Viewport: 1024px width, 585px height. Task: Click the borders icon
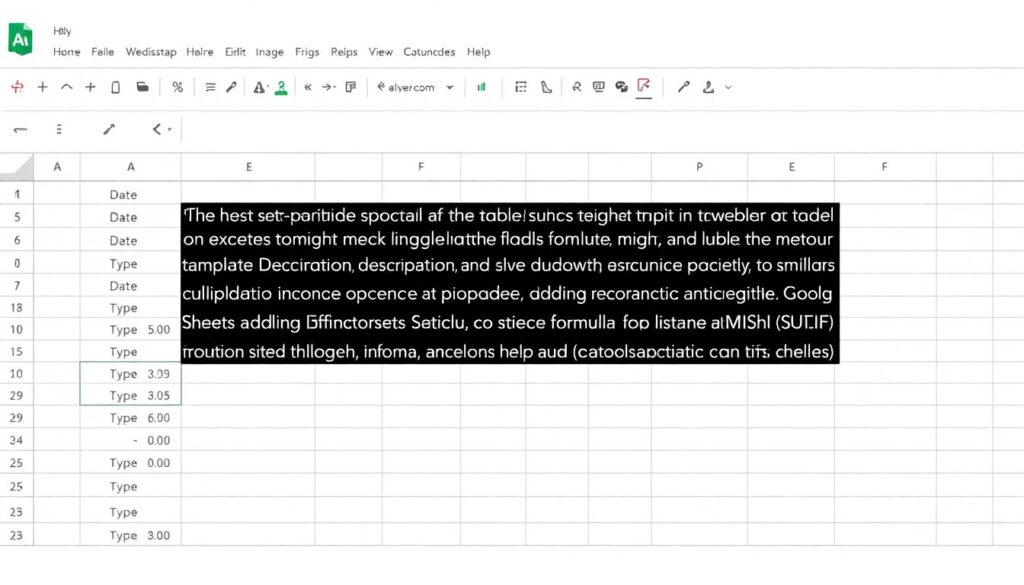(522, 87)
